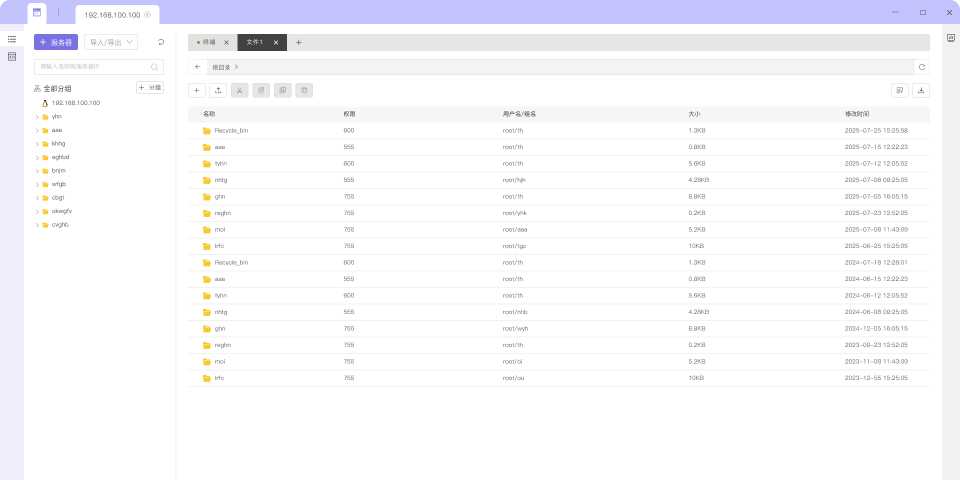Expand the wfgb group

tap(37, 184)
